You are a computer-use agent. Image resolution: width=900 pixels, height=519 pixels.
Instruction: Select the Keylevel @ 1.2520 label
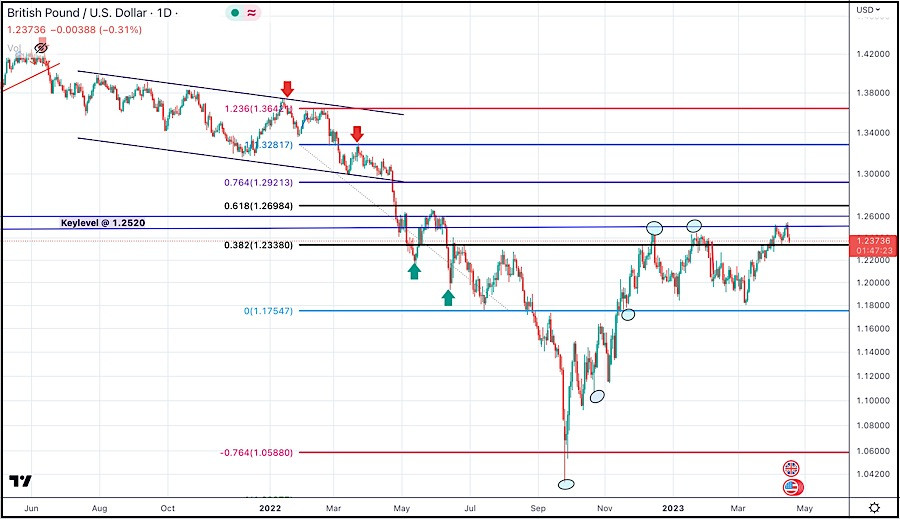103,223
